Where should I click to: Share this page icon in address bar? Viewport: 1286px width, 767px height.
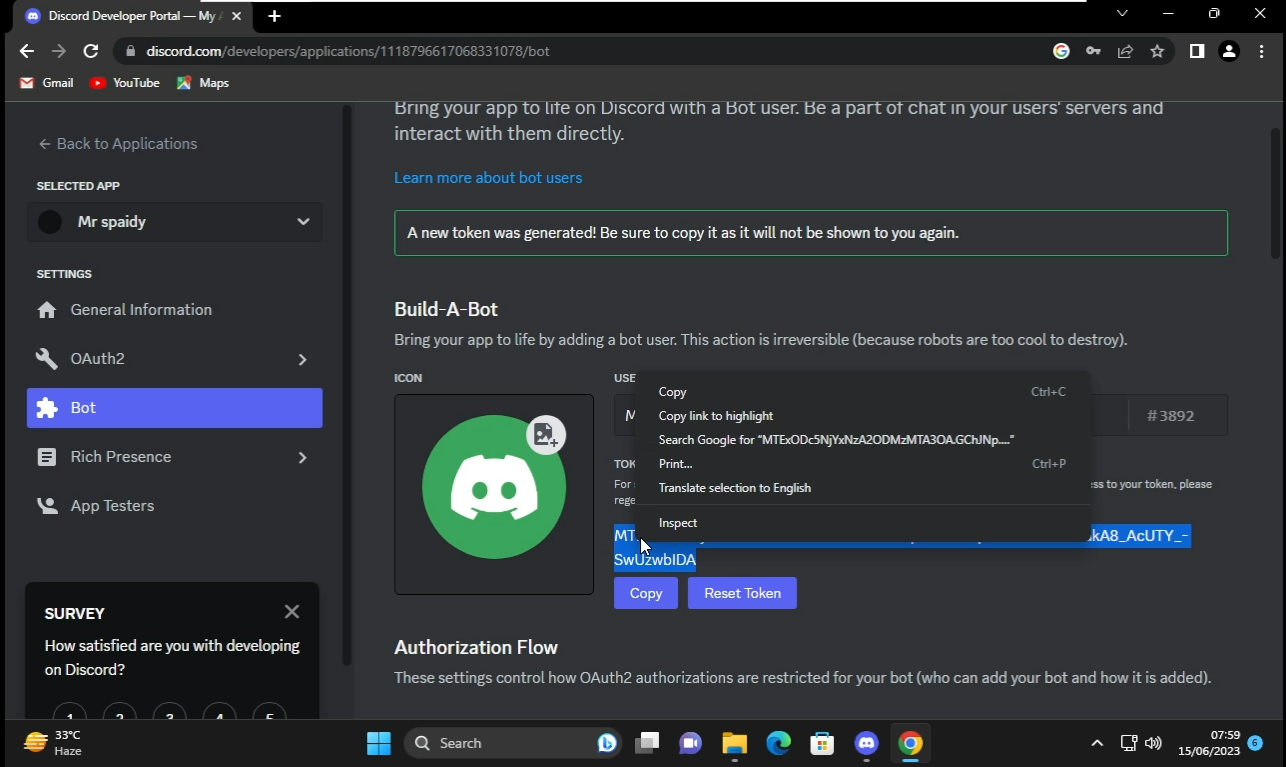1125,51
